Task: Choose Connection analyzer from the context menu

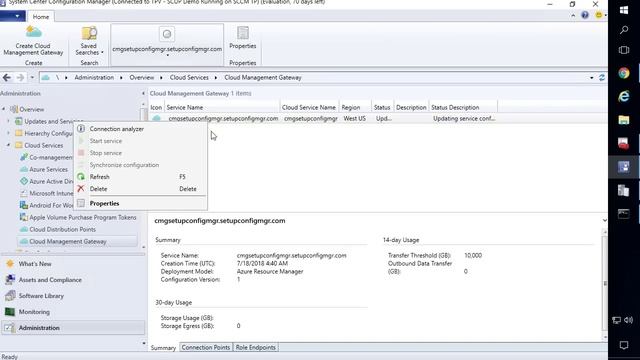Action: pyautogui.click(x=117, y=129)
